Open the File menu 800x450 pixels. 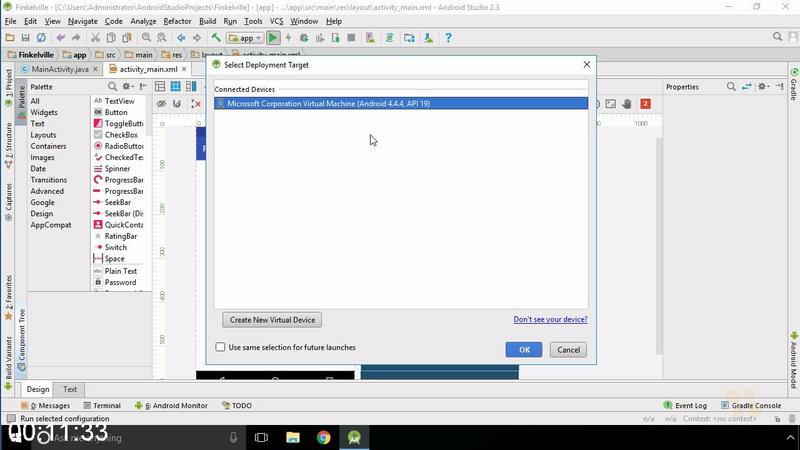pyautogui.click(x=10, y=21)
